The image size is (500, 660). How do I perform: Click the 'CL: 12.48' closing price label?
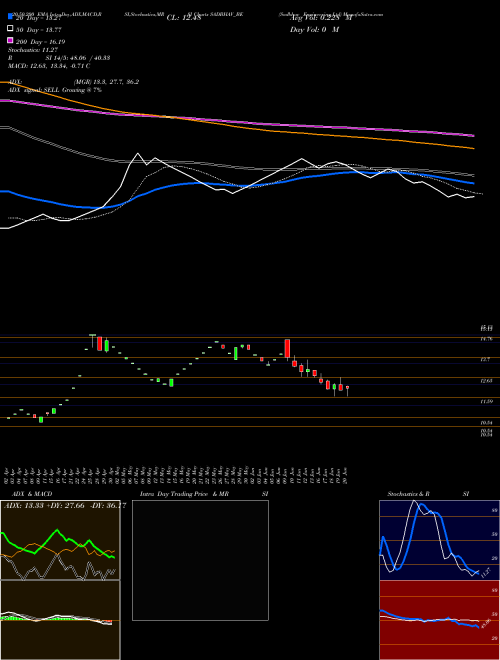[x=184, y=18]
